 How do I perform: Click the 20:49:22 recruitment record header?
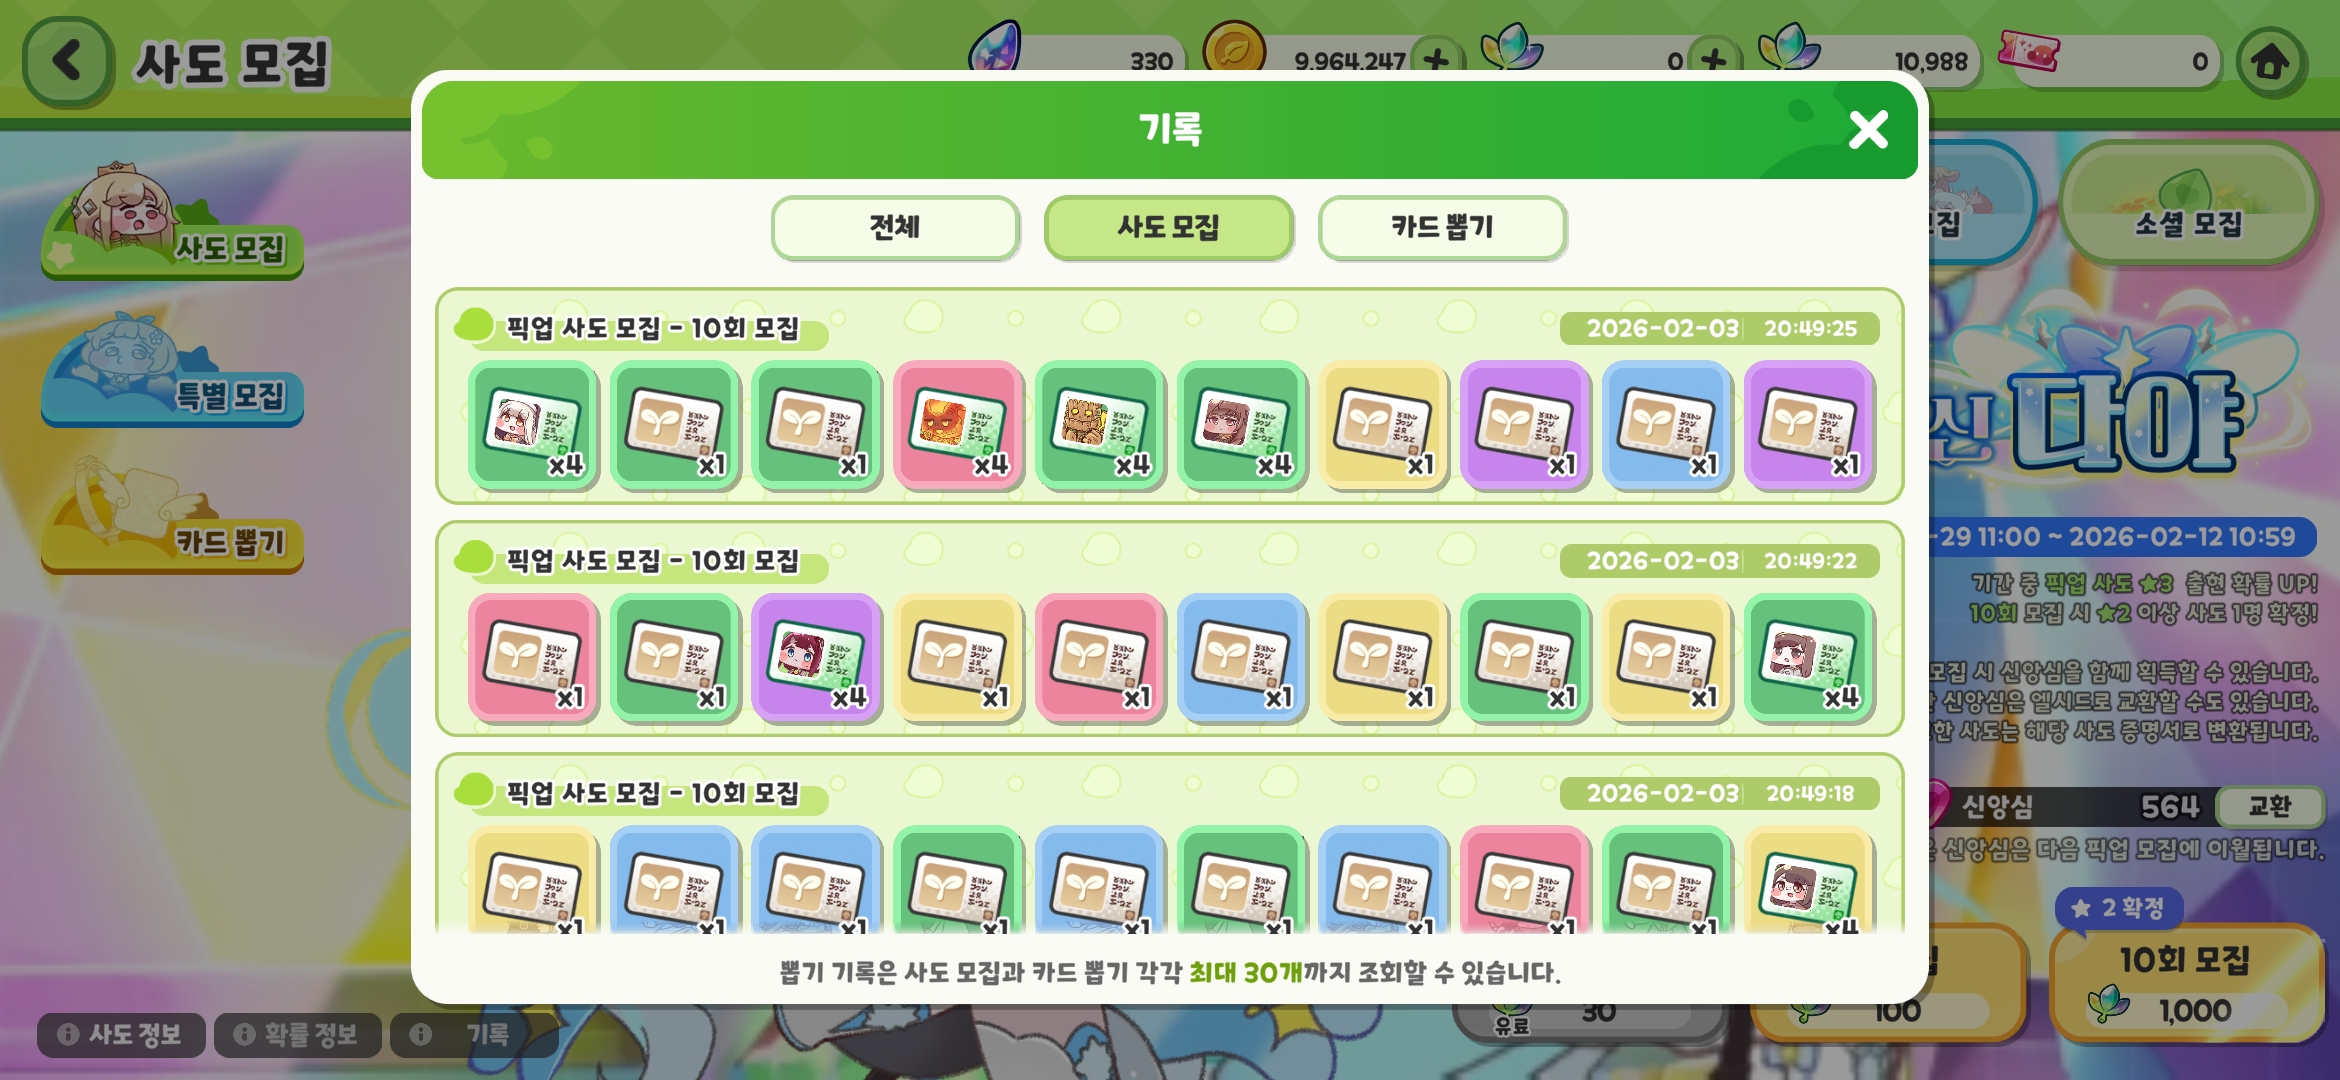pos(1168,561)
